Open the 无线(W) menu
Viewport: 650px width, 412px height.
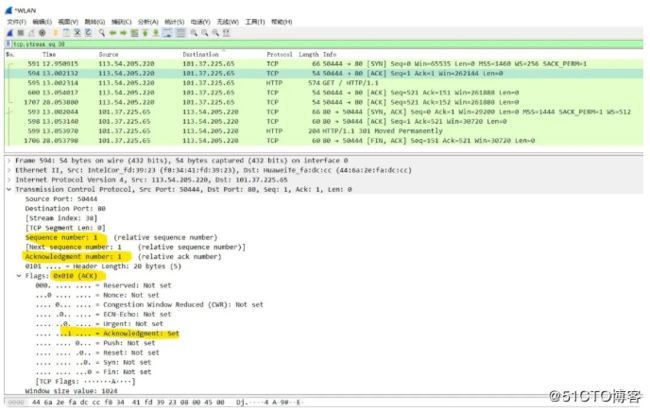click(x=228, y=22)
